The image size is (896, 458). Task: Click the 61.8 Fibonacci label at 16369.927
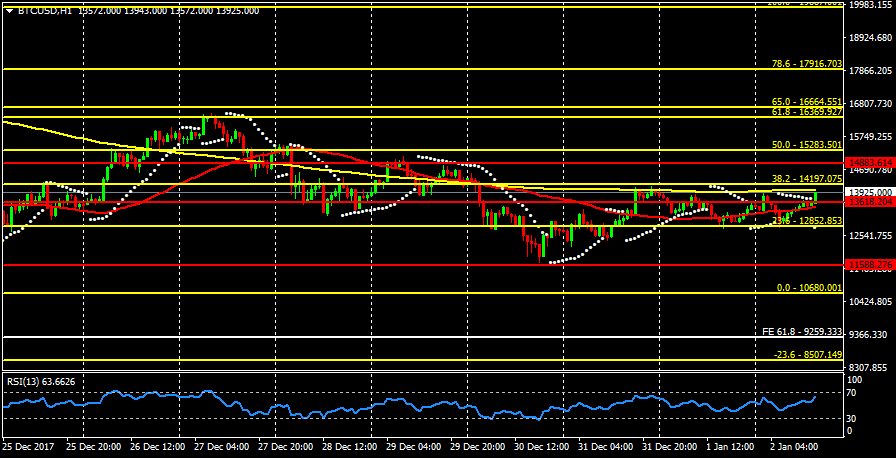click(x=807, y=112)
